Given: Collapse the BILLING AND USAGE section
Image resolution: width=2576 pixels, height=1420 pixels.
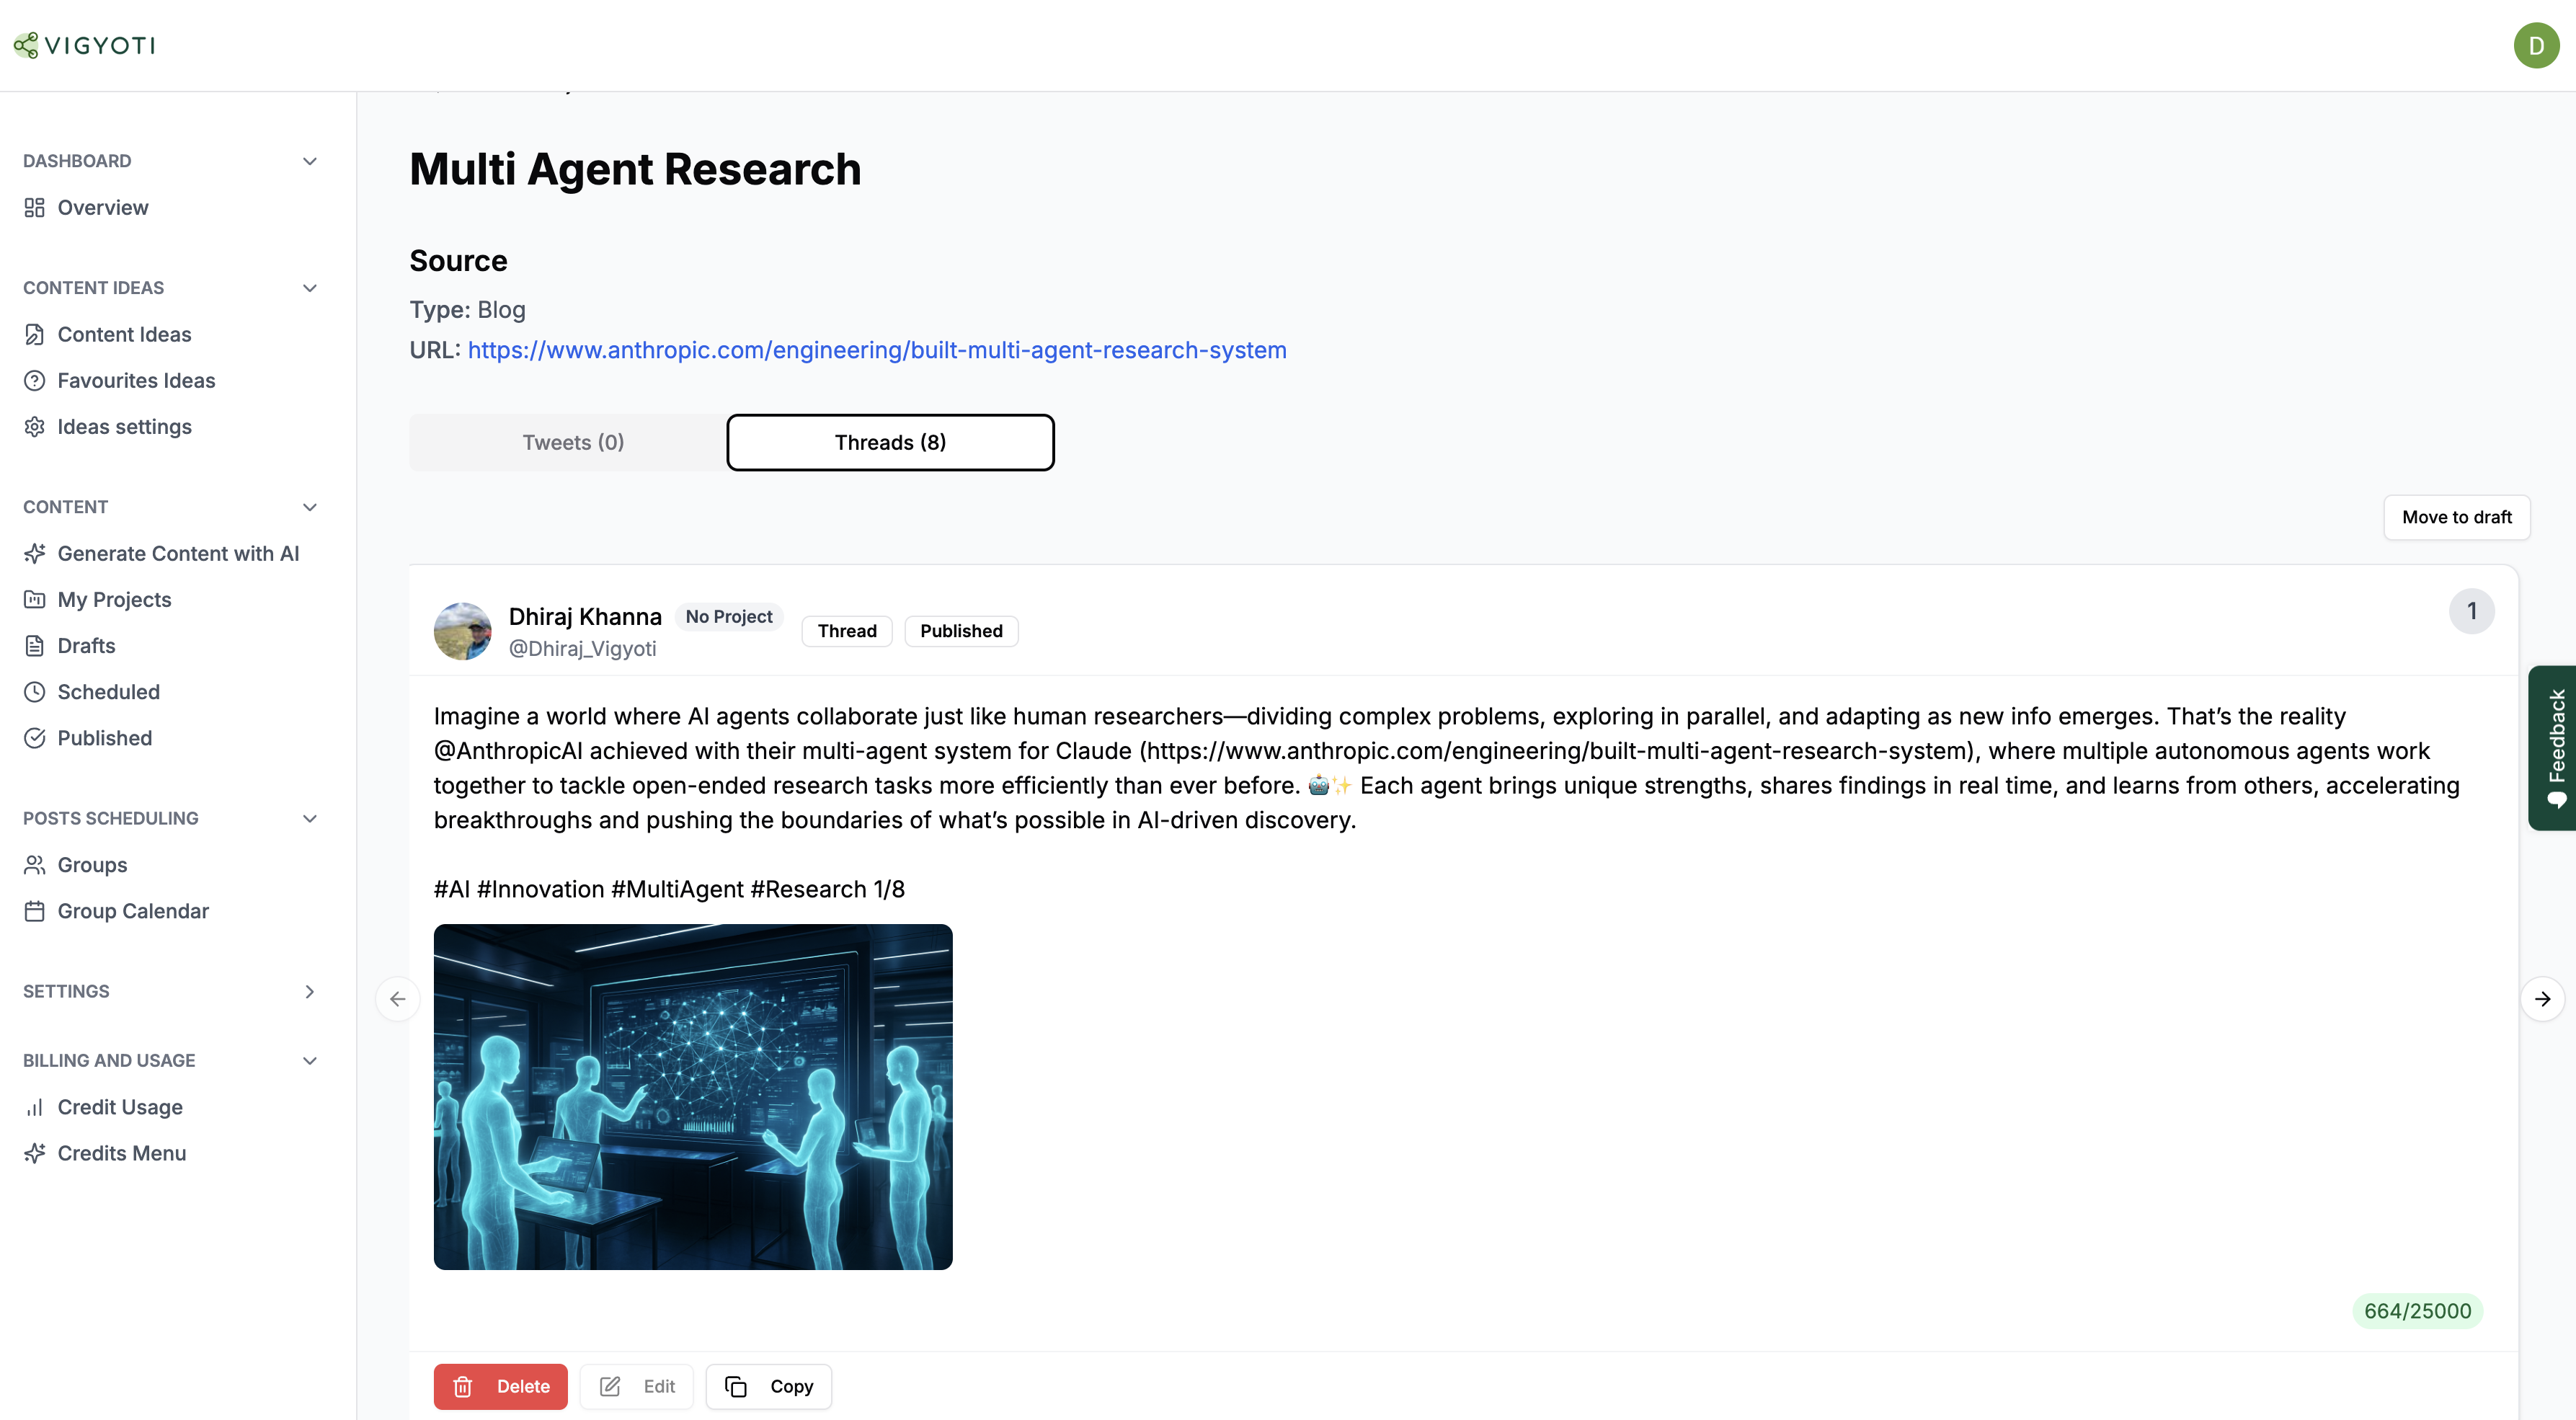Looking at the screenshot, I should tap(310, 1060).
